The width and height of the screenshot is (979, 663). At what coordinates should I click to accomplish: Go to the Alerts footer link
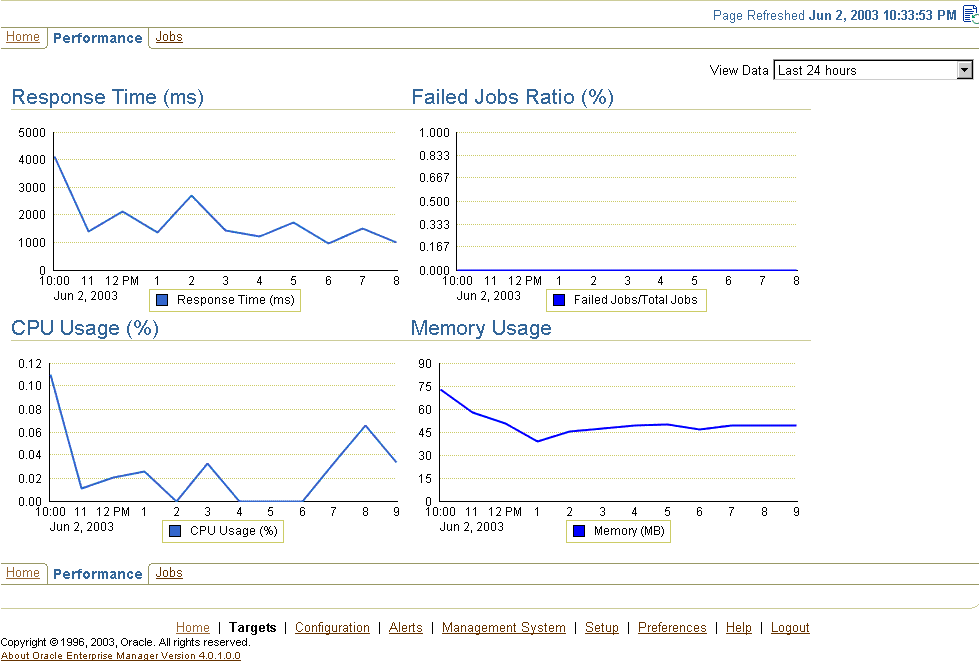(x=405, y=627)
